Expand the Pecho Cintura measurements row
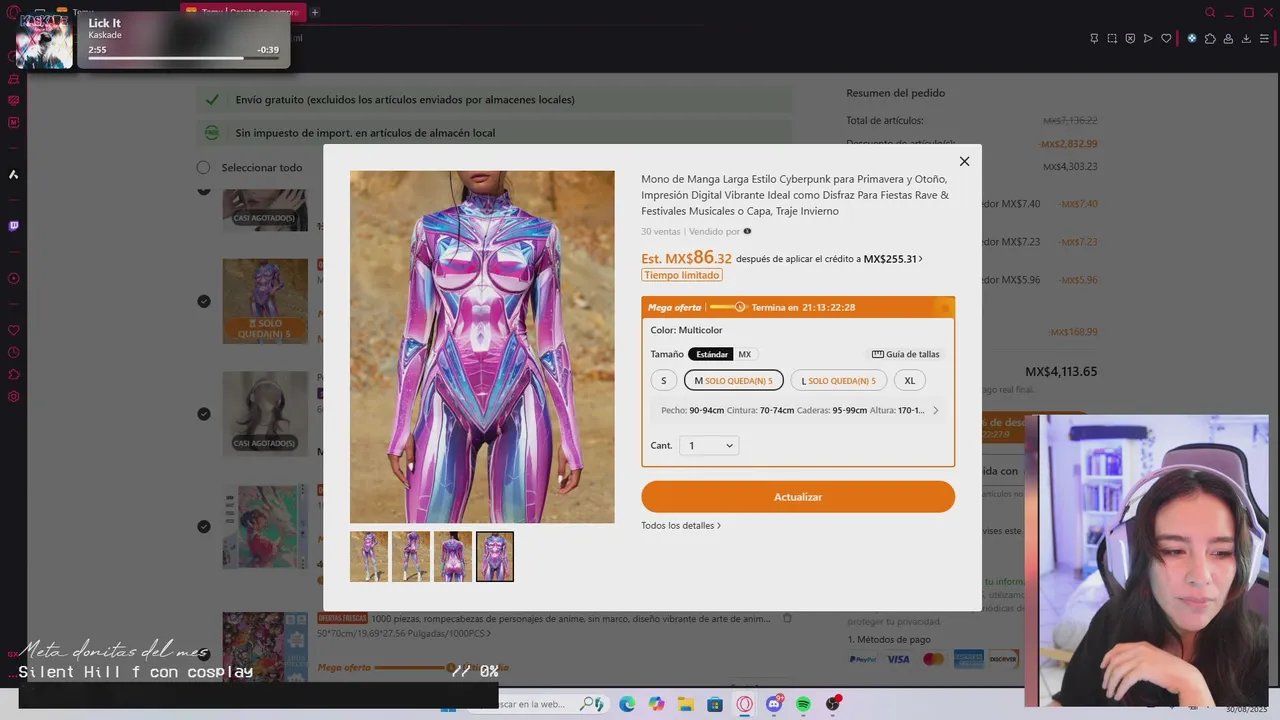Image resolution: width=1280 pixels, height=720 pixels. click(x=798, y=410)
